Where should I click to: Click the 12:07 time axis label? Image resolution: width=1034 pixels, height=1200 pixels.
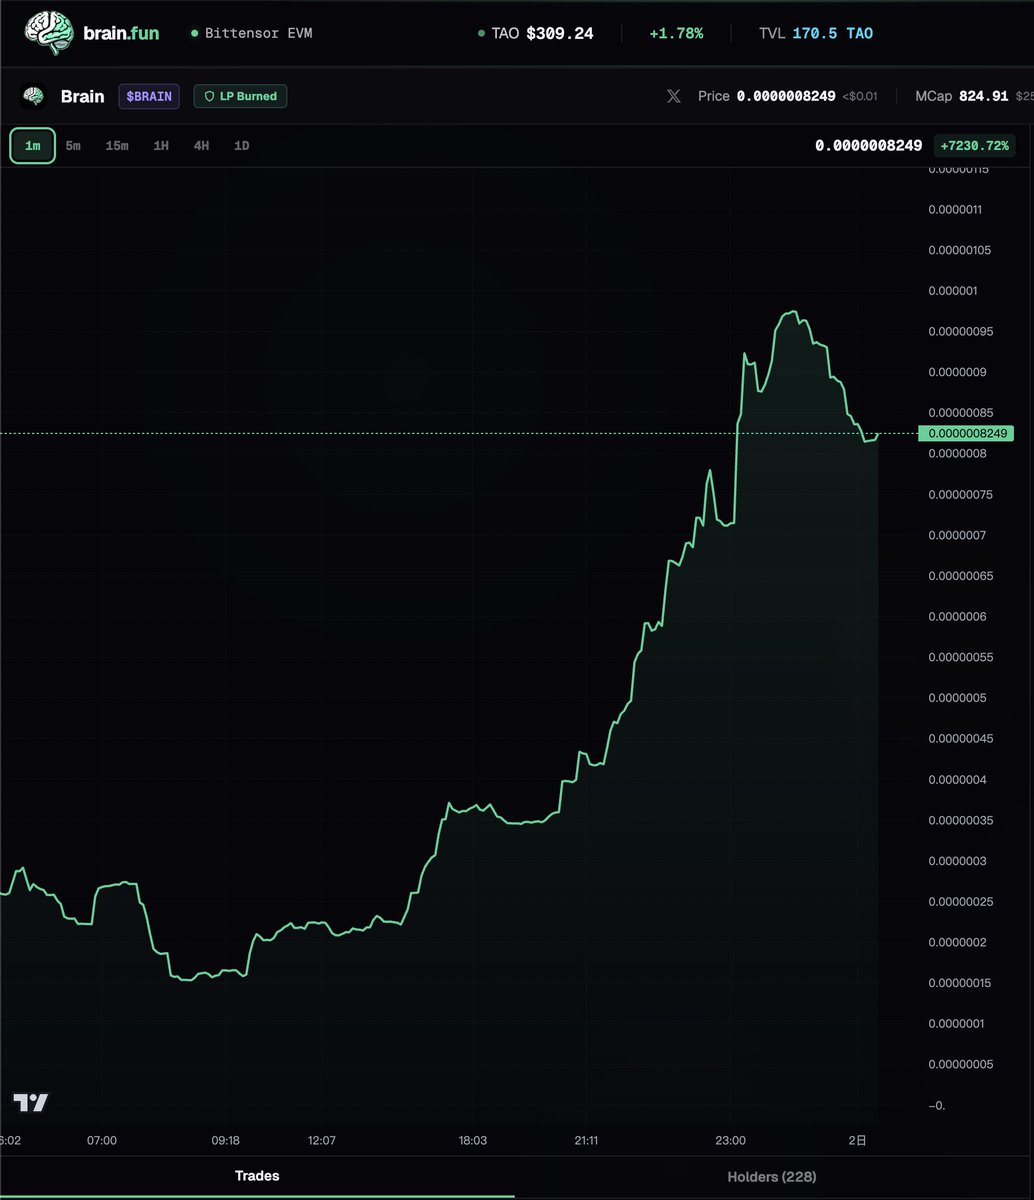(321, 1141)
